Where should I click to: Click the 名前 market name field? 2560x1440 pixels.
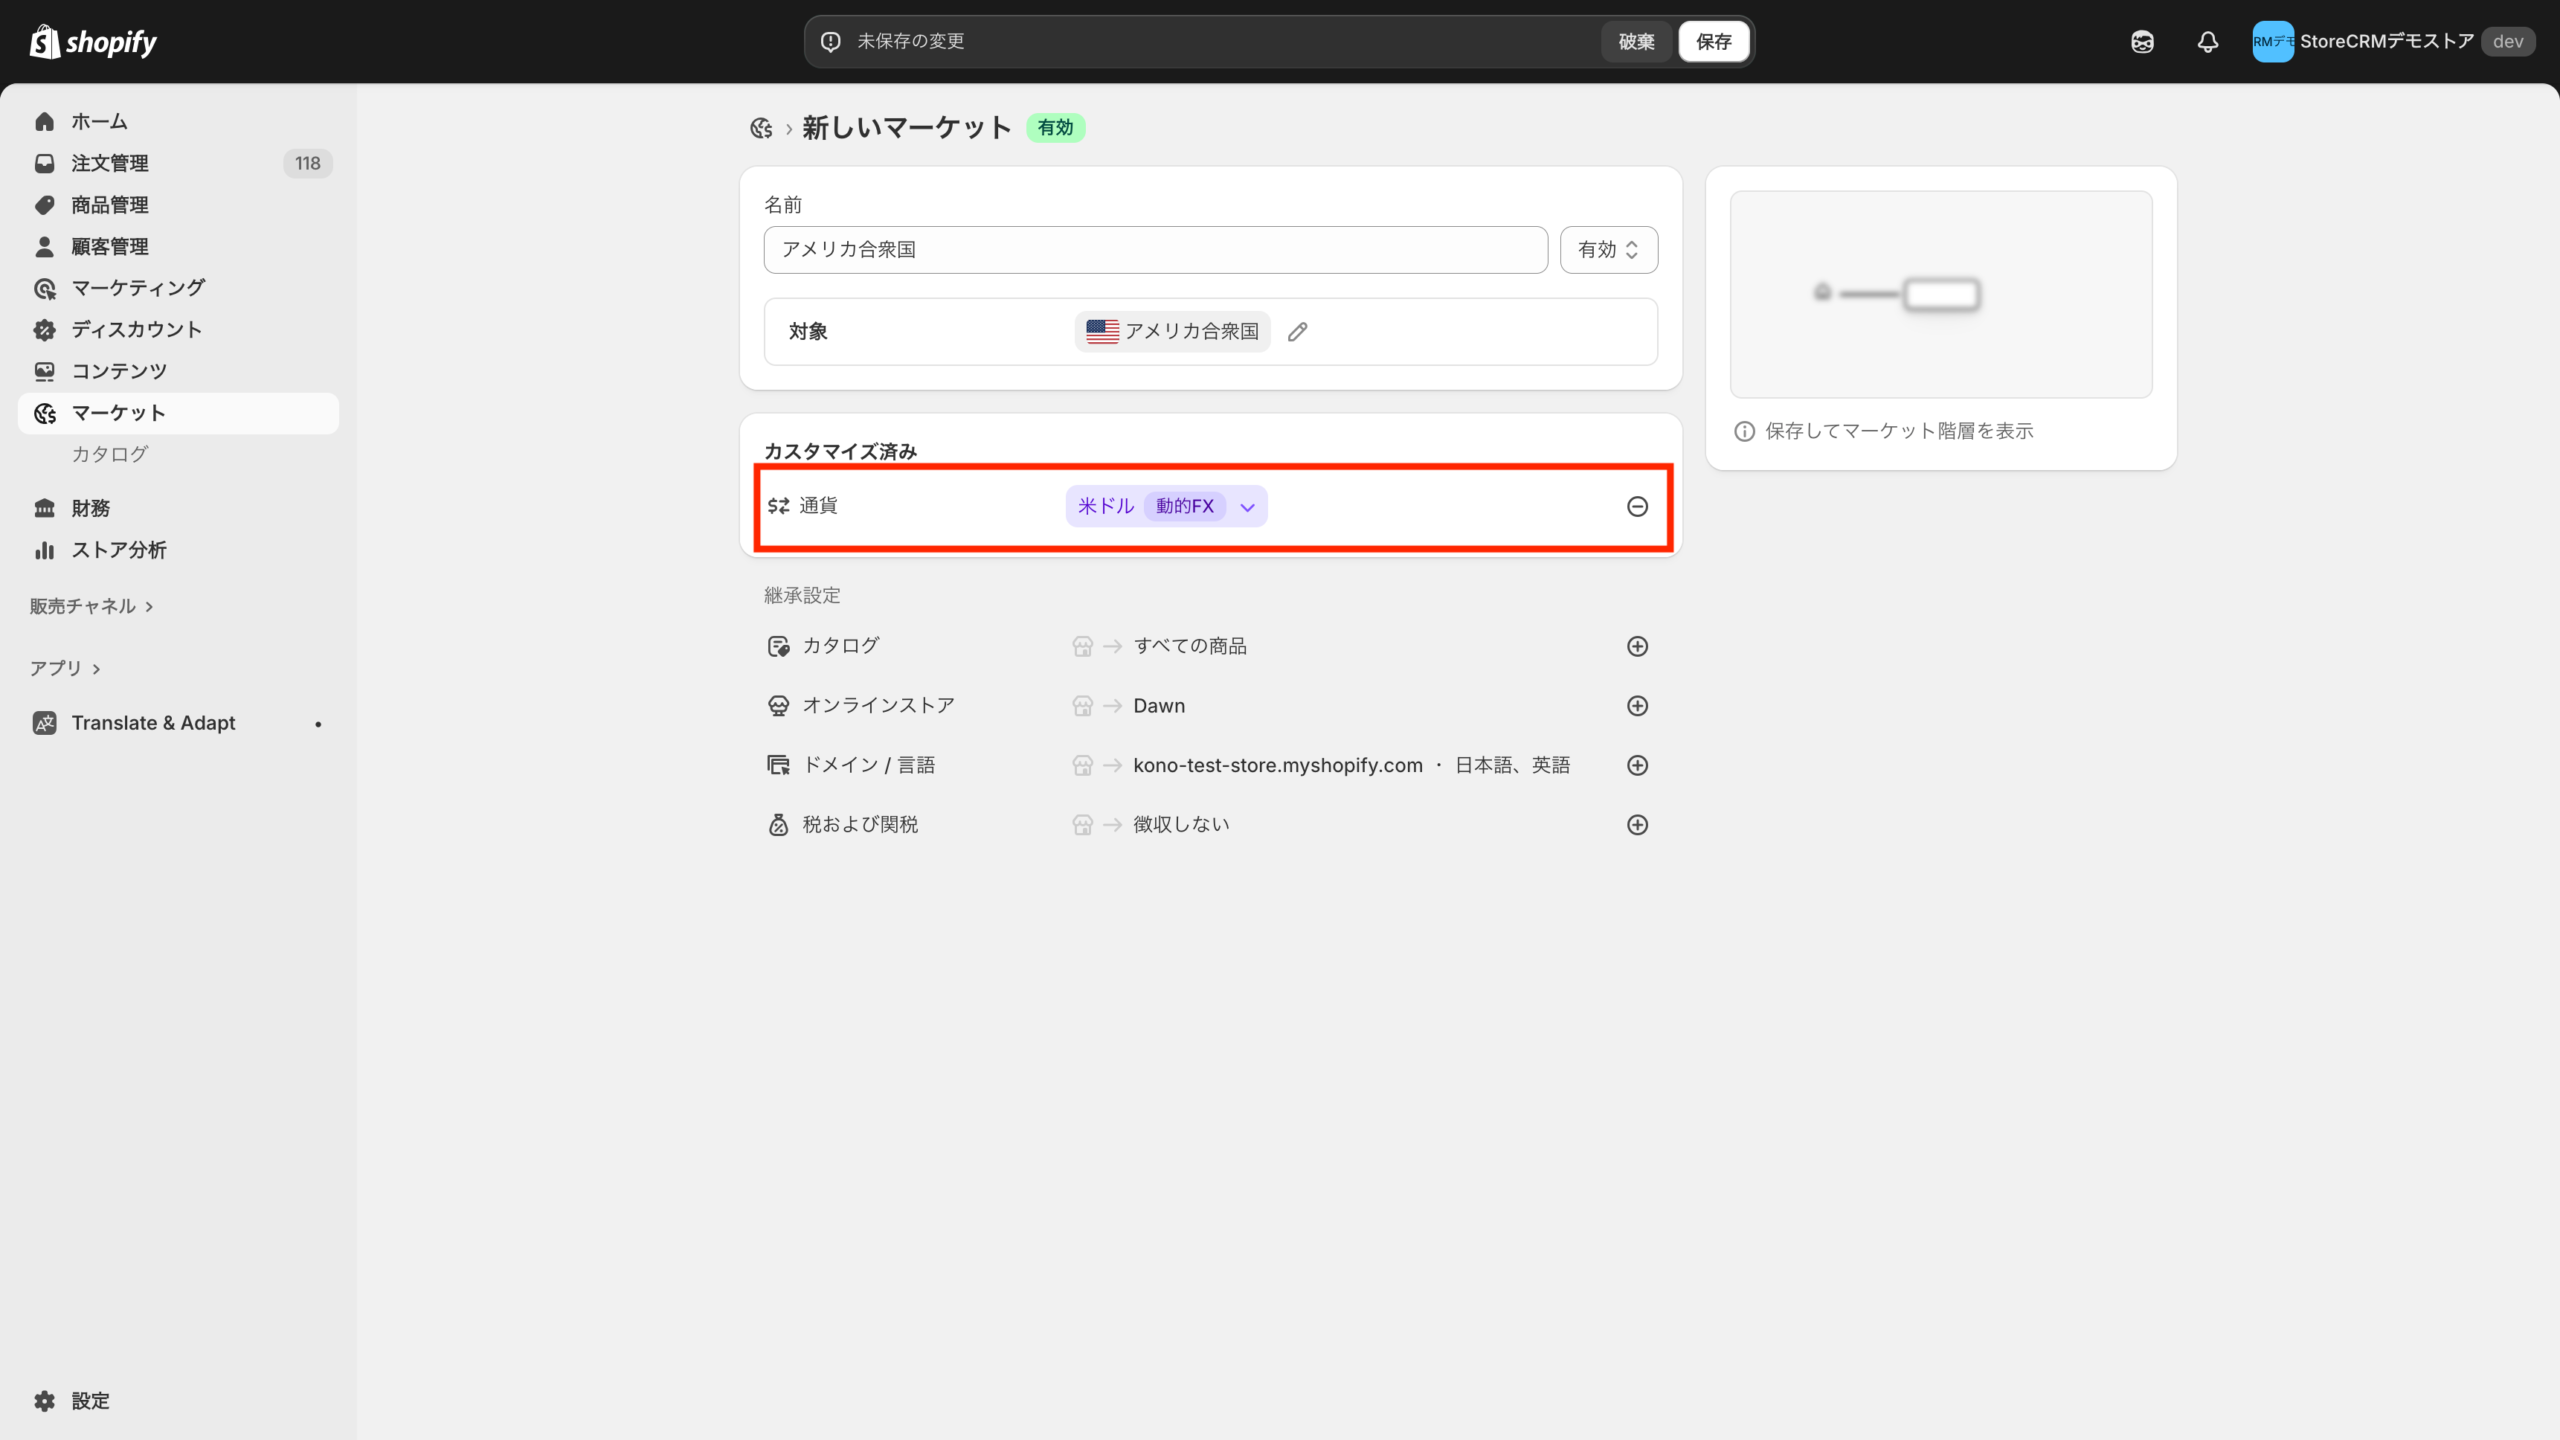tap(1155, 250)
